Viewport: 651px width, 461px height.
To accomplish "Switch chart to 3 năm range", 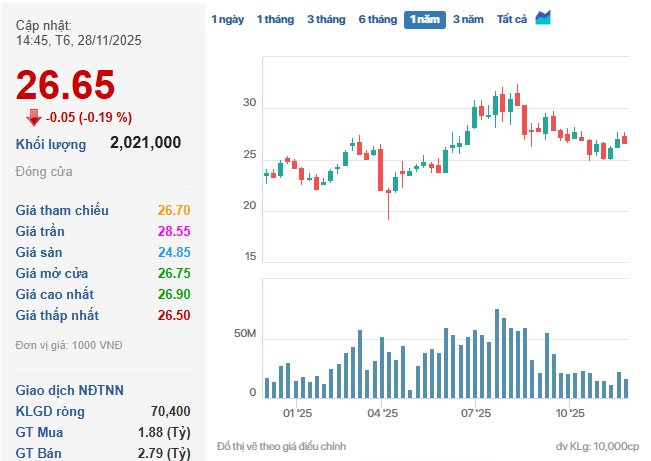I will 469,19.
